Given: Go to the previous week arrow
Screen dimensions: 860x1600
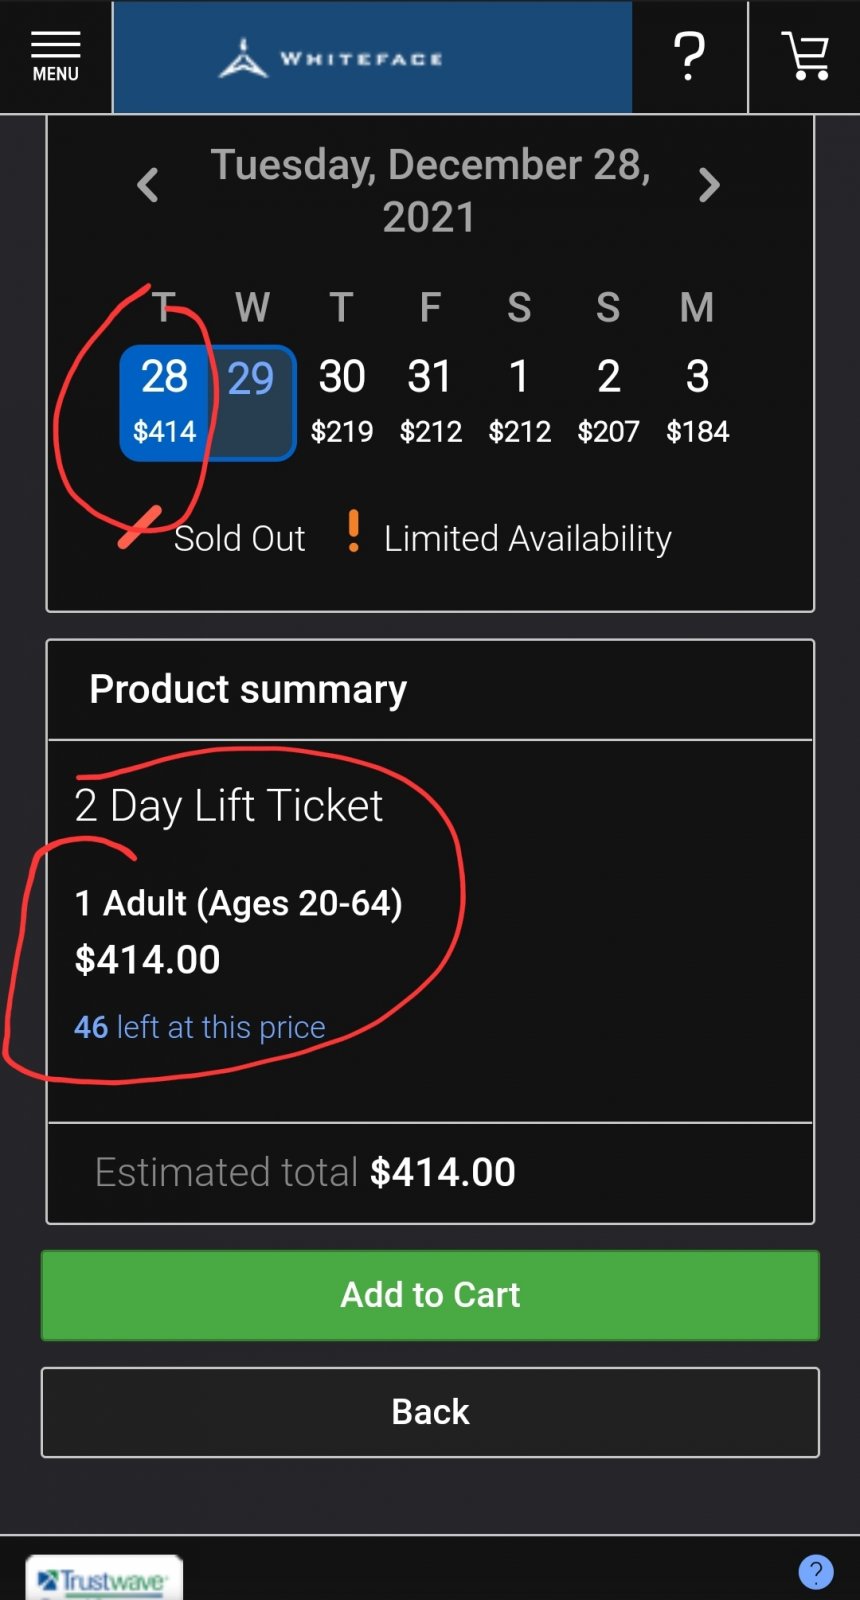Looking at the screenshot, I should click(148, 185).
